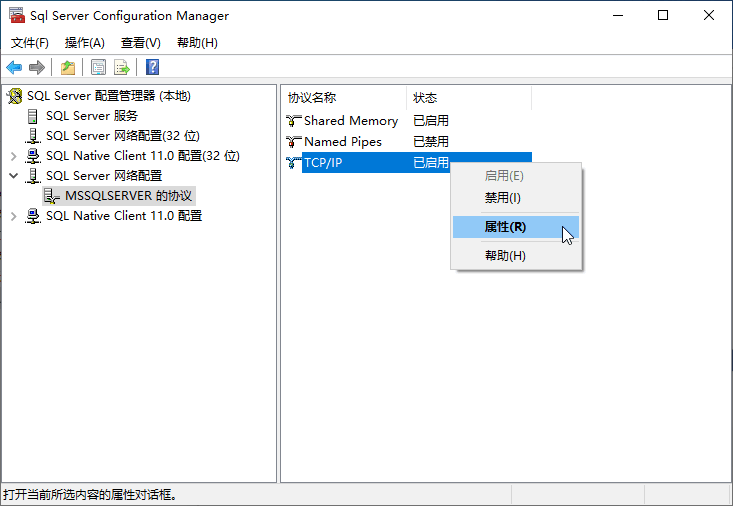Open the 操作(A) menu
The image size is (733, 506).
coord(85,43)
